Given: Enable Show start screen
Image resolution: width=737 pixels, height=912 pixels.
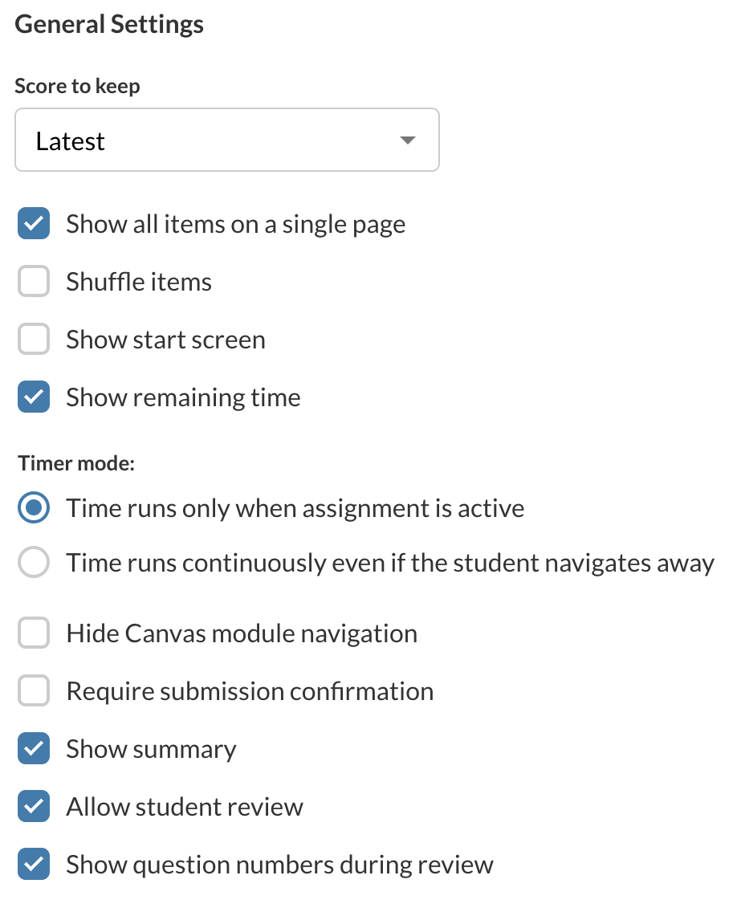Looking at the screenshot, I should point(33,339).
